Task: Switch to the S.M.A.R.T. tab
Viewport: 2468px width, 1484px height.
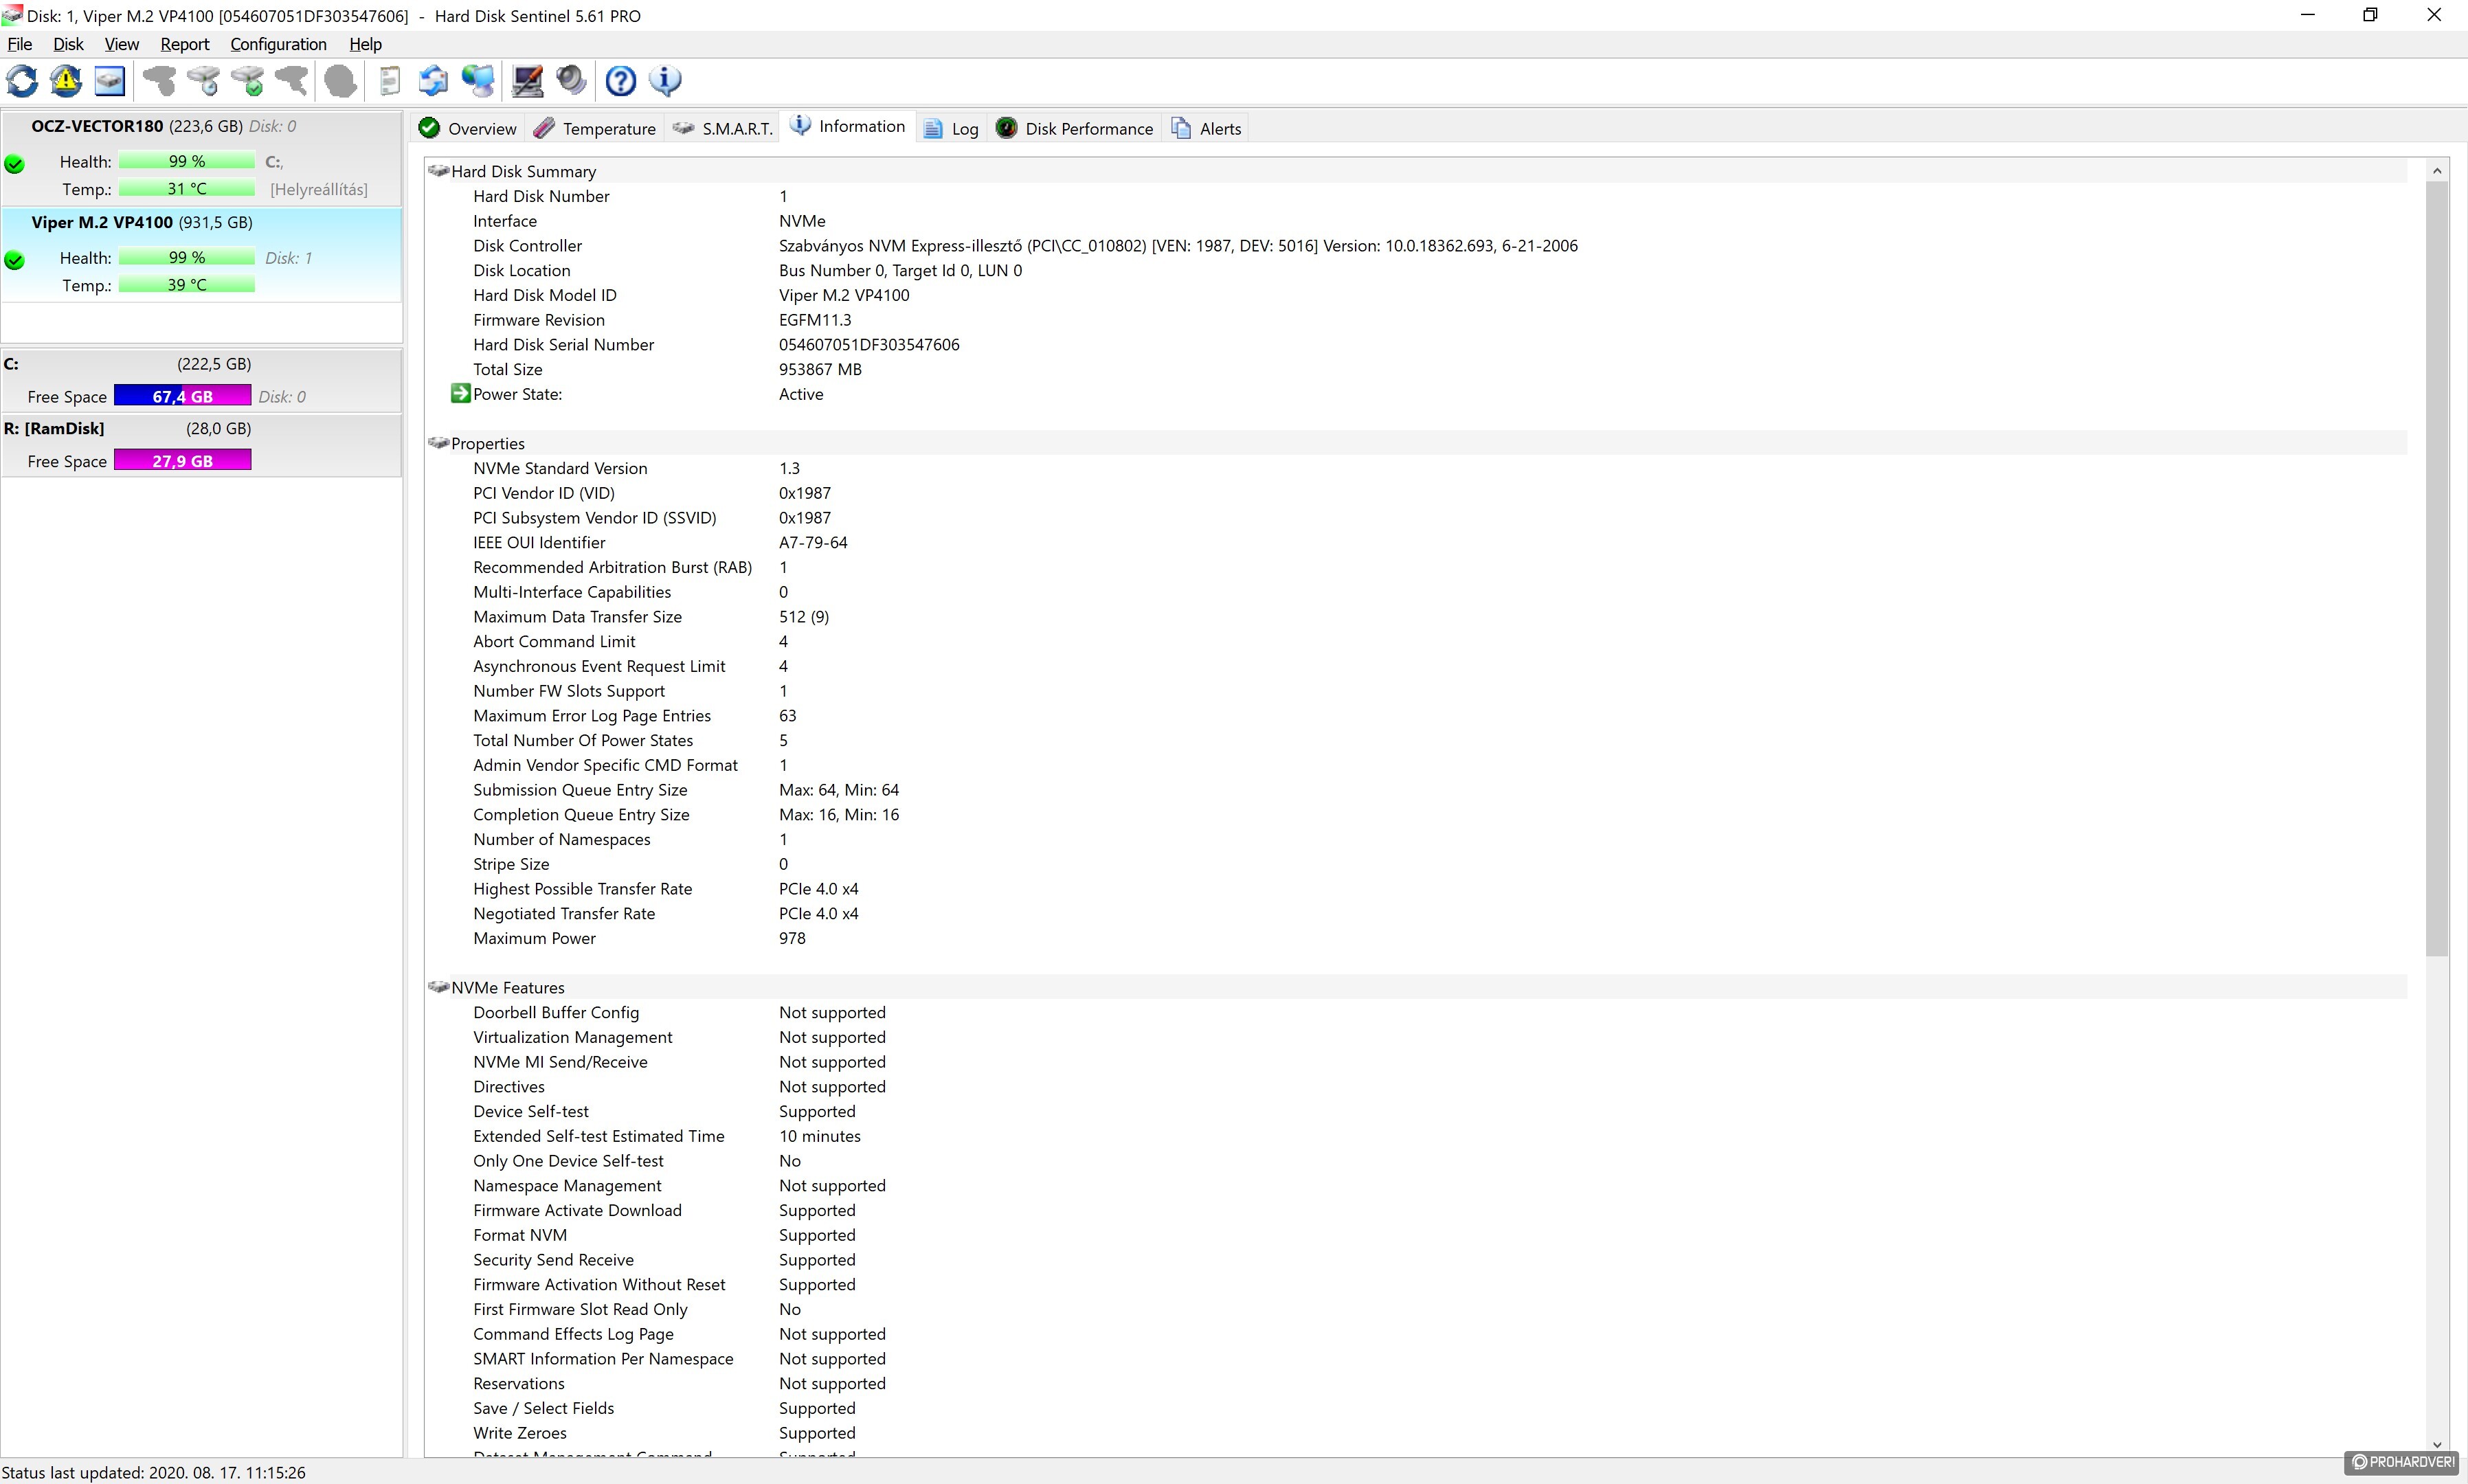Action: (x=723, y=128)
